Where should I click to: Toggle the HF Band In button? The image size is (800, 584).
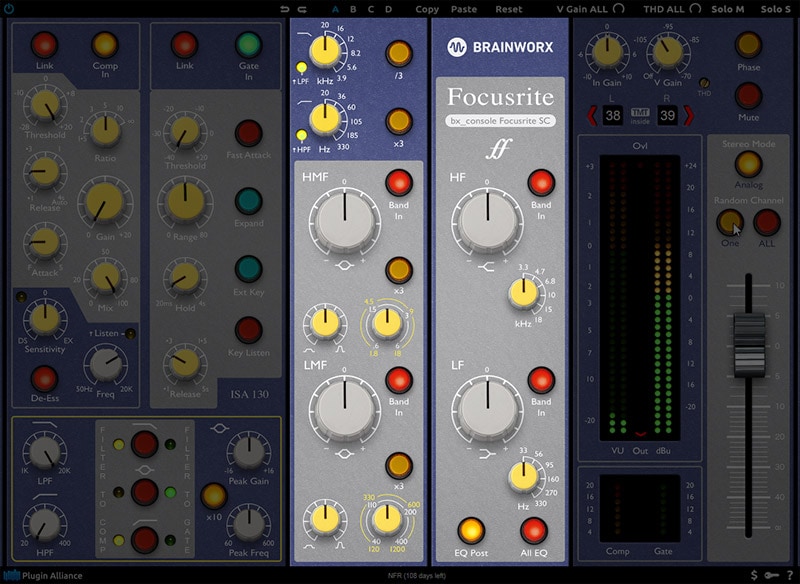[541, 182]
